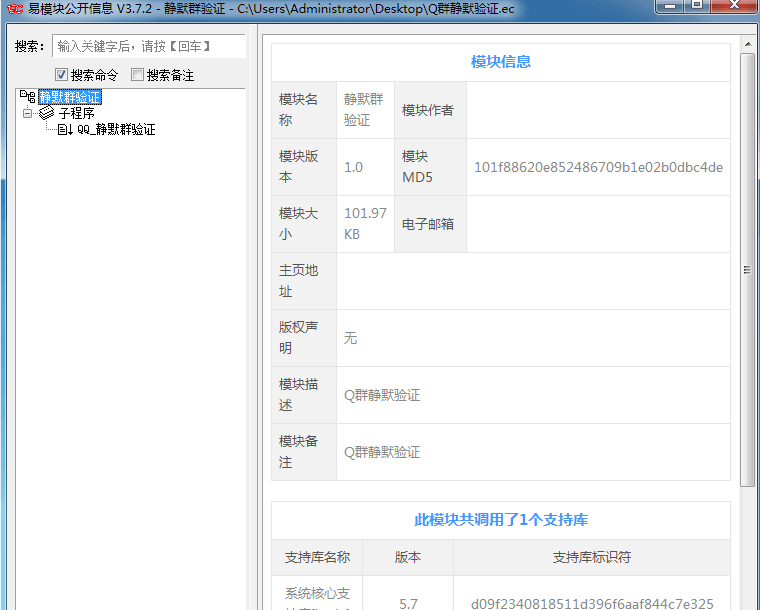Collapse the 子程序 tree node
Screen dimensions: 760x610
pyautogui.click(x=27, y=113)
